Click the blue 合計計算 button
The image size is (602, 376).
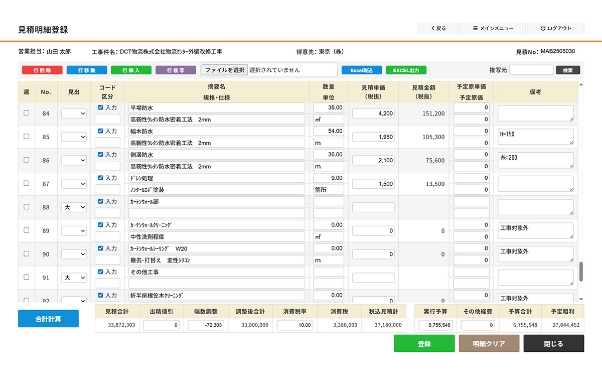[48, 319]
